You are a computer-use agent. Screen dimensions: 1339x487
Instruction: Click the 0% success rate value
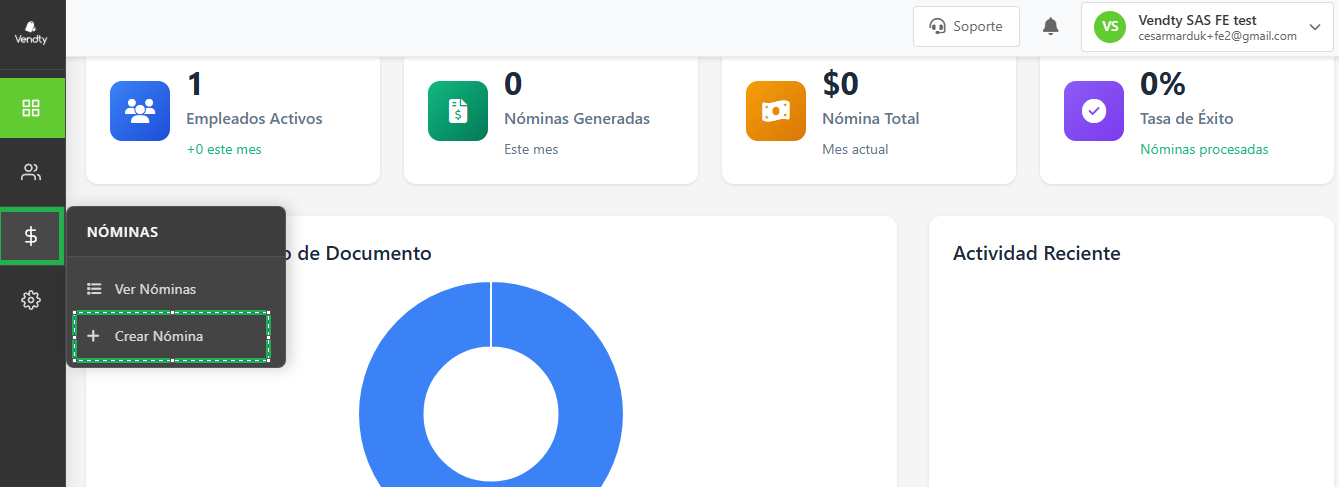[x=1163, y=84]
